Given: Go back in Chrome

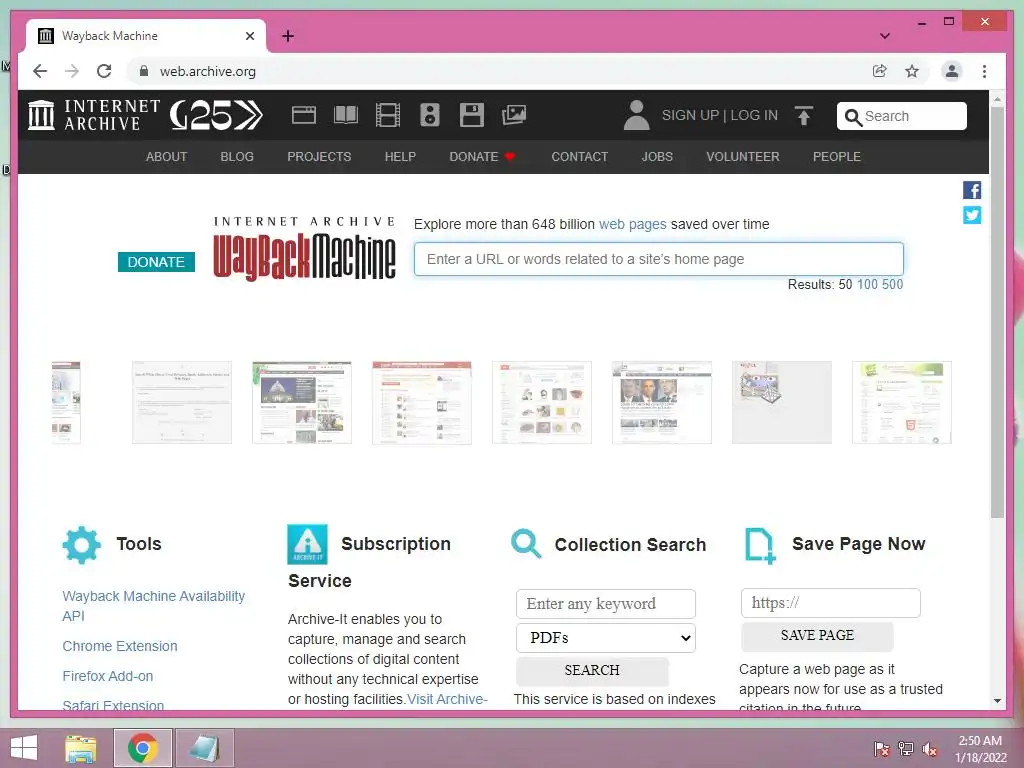Looking at the screenshot, I should click(40, 71).
